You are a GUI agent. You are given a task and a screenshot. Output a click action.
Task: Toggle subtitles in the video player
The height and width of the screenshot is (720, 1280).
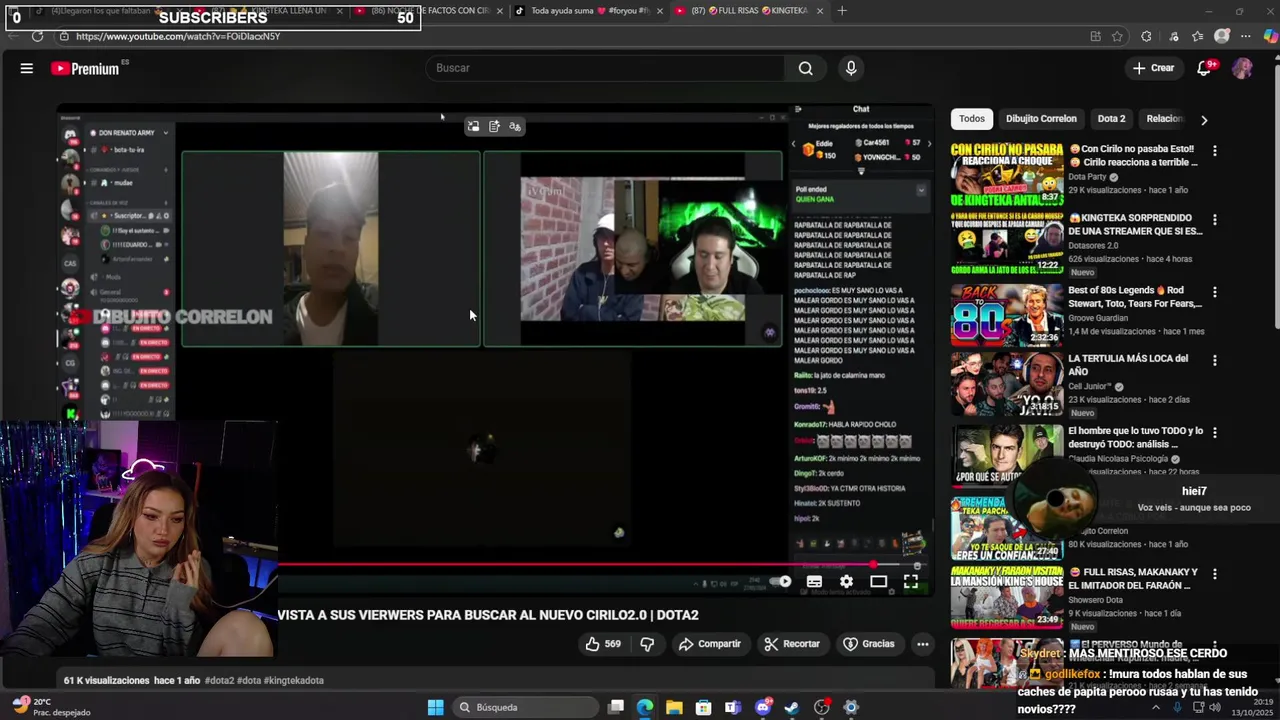[814, 581]
